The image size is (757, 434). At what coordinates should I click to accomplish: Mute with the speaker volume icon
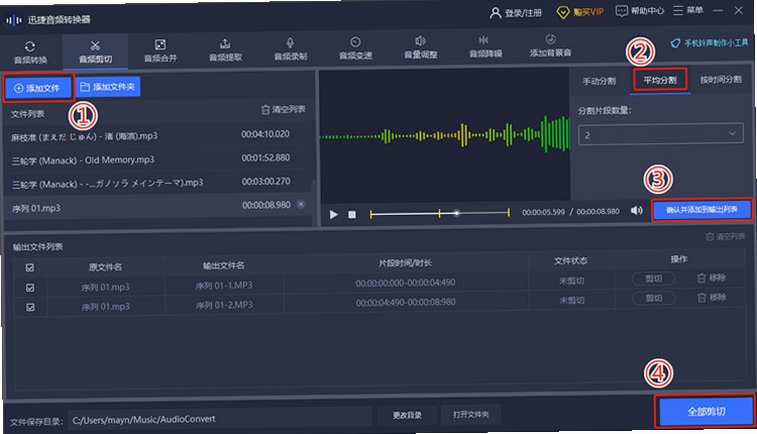coord(637,210)
